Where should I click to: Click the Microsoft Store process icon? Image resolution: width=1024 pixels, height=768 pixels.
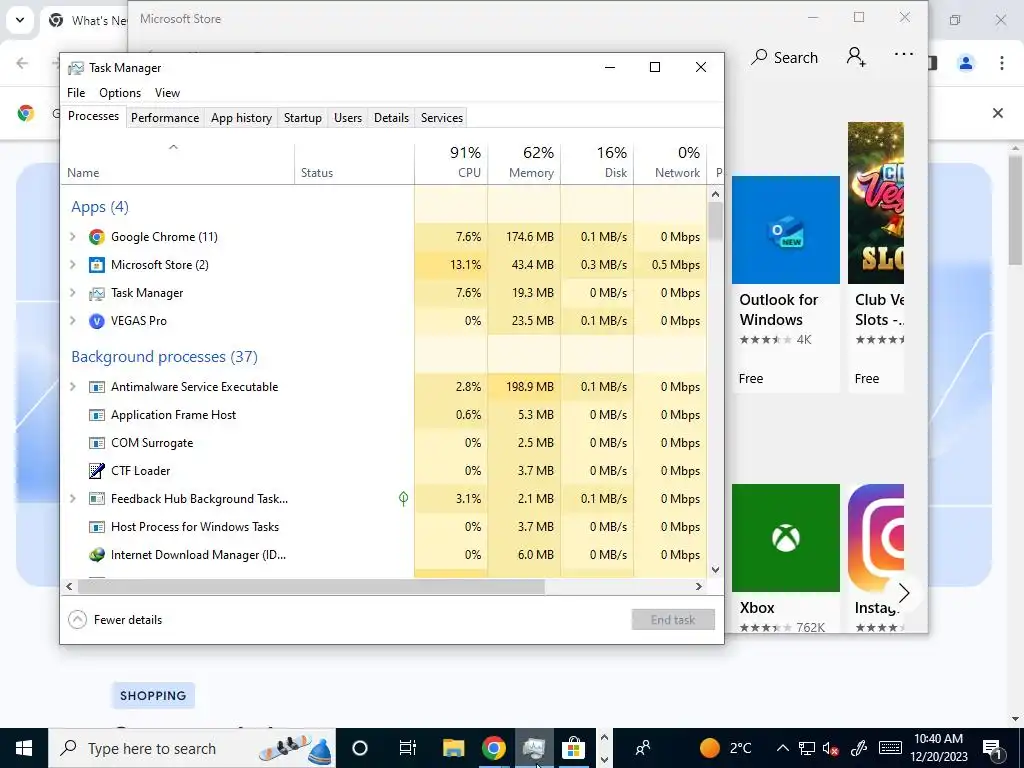(97, 265)
